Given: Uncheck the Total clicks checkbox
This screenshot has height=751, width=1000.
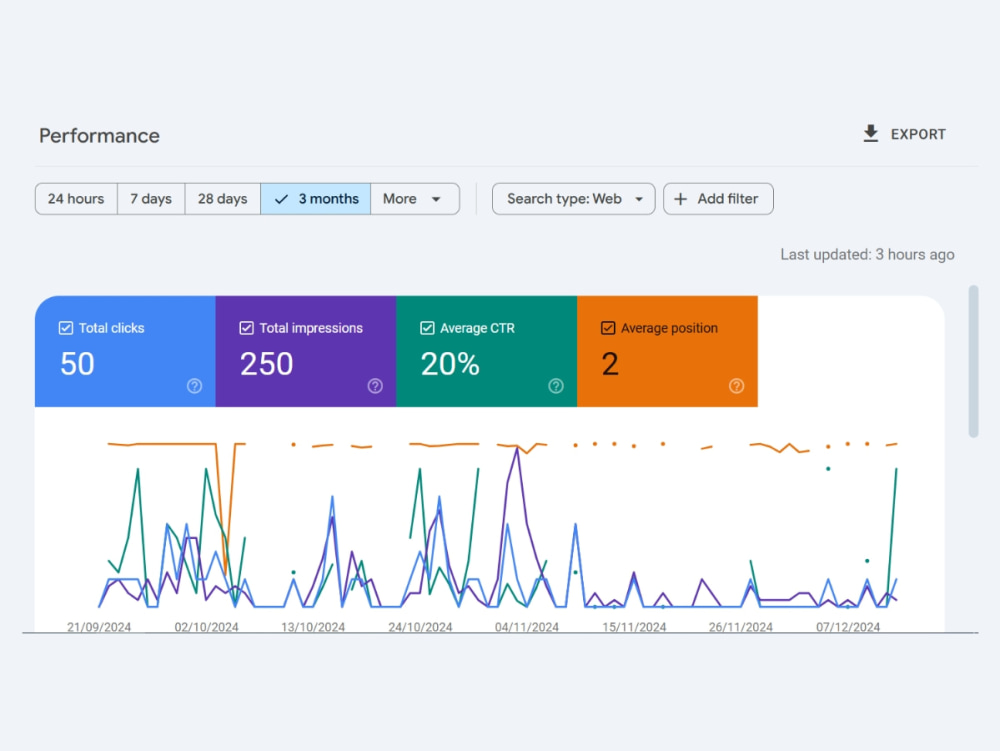Looking at the screenshot, I should point(66,328).
